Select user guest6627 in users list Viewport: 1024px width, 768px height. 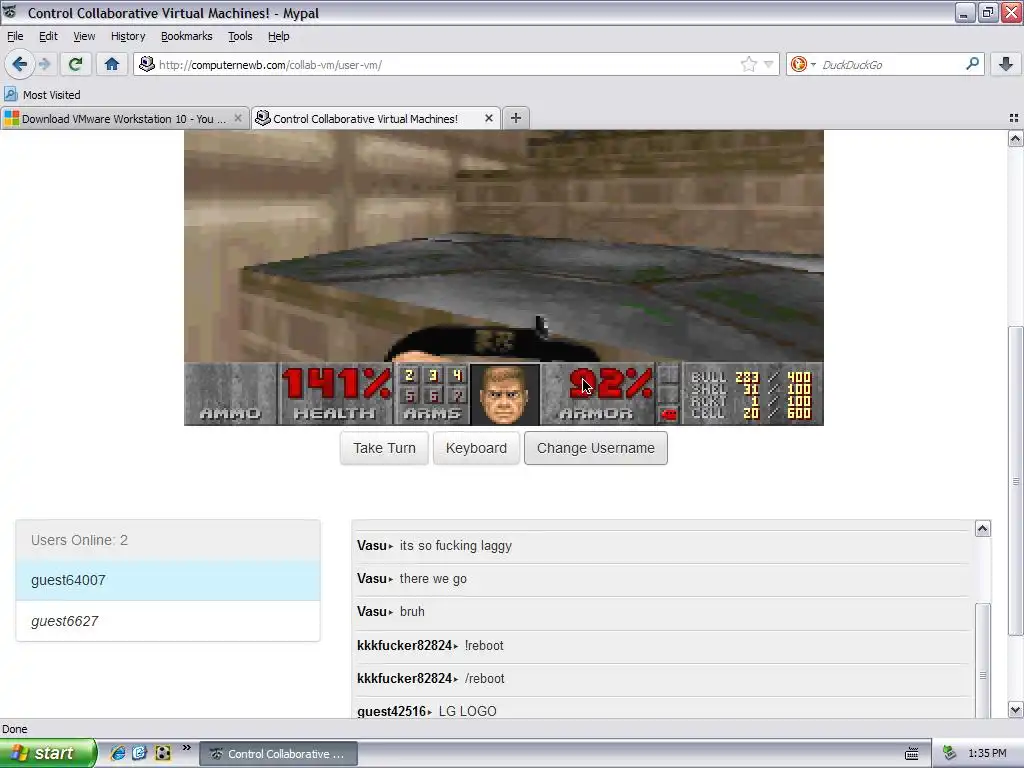(x=168, y=621)
